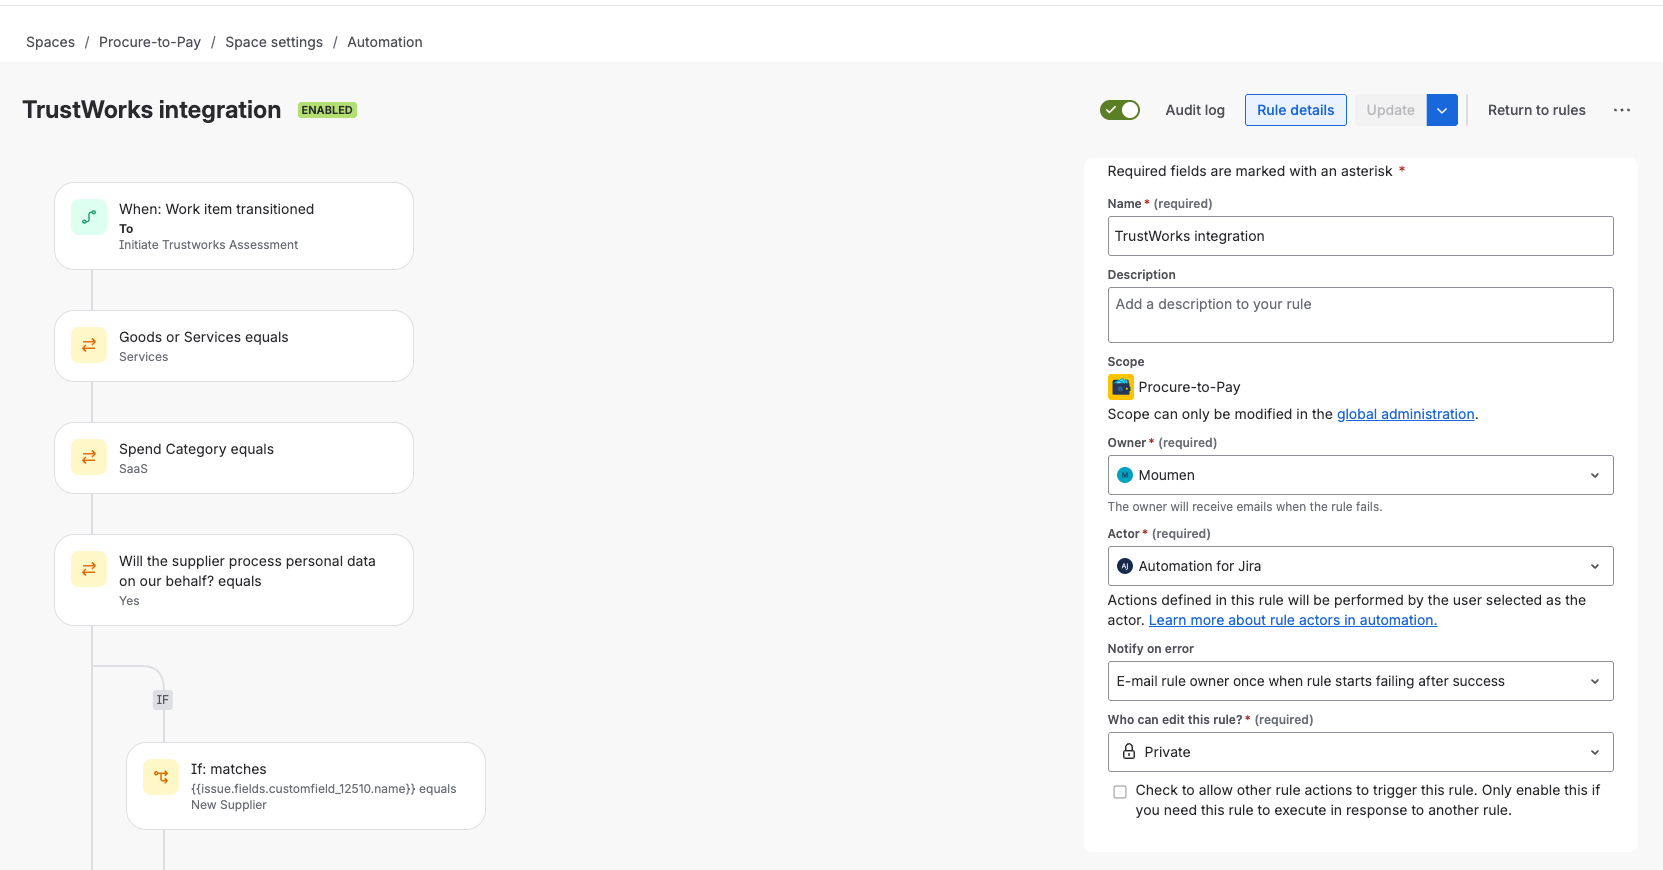The image size is (1663, 870).
Task: Click the Automation for Jira actor avatar
Action: pyautogui.click(x=1125, y=566)
